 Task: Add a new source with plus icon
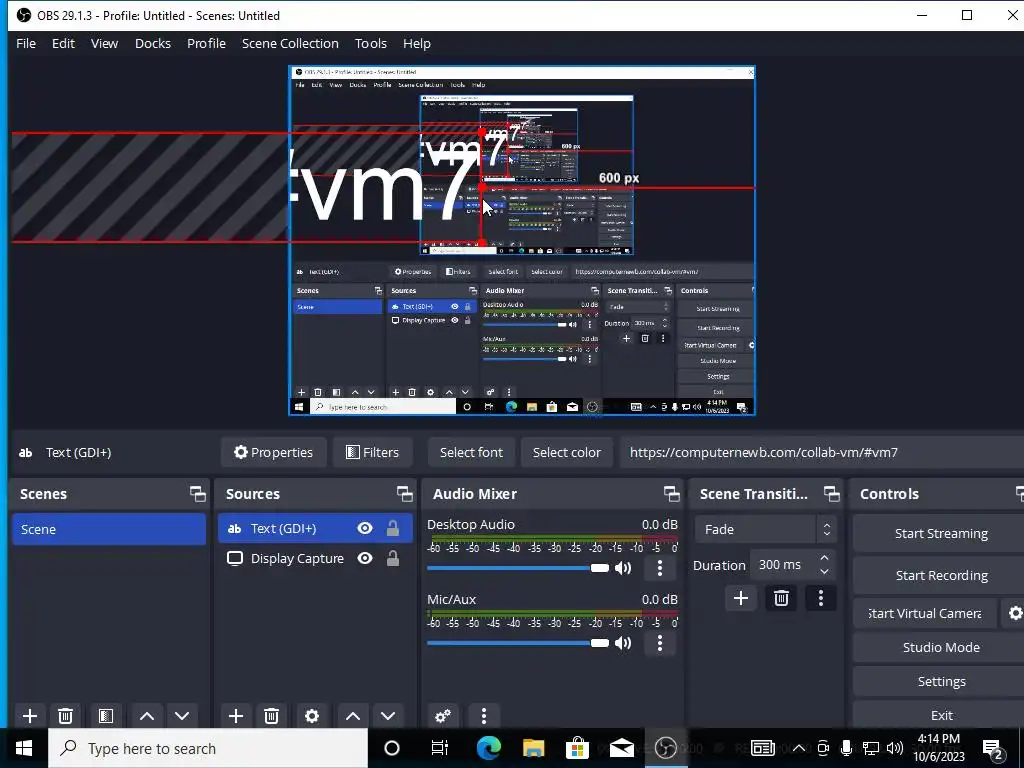point(236,716)
